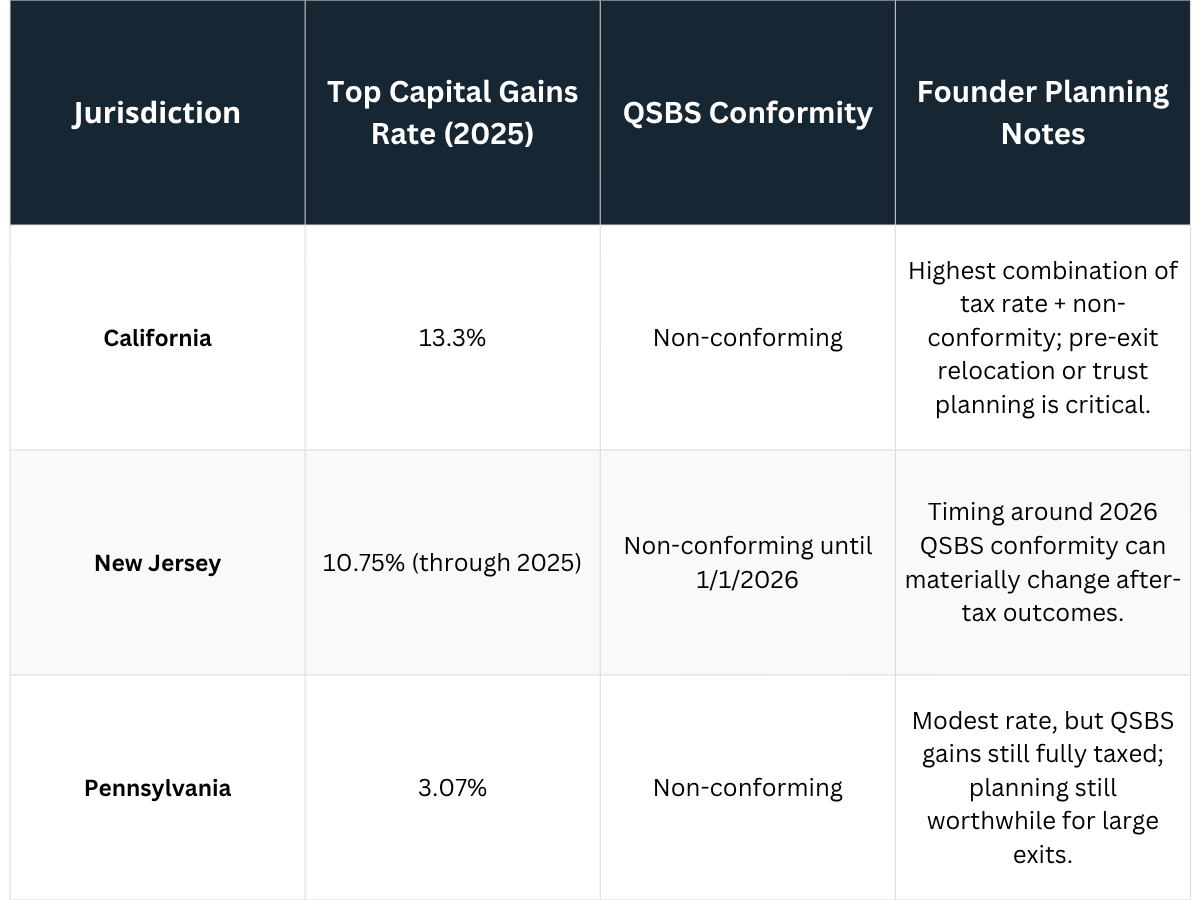This screenshot has height=900, width=1200.
Task: Click the California row label
Action: (x=157, y=338)
